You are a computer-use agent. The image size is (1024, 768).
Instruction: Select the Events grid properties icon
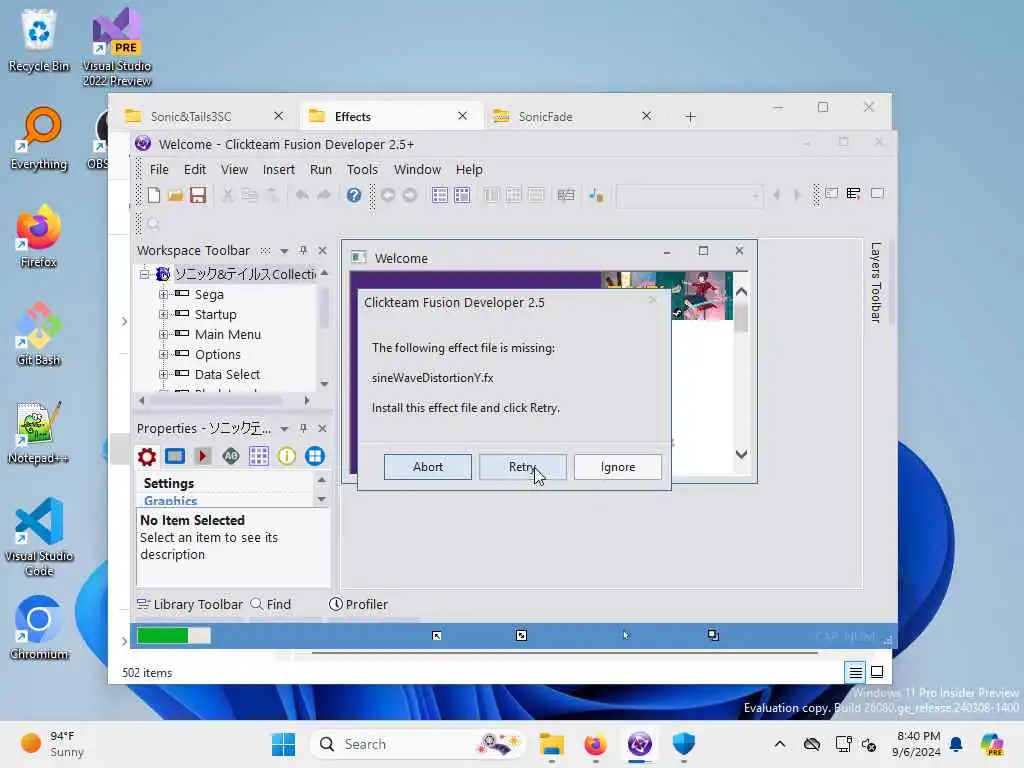(x=259, y=456)
